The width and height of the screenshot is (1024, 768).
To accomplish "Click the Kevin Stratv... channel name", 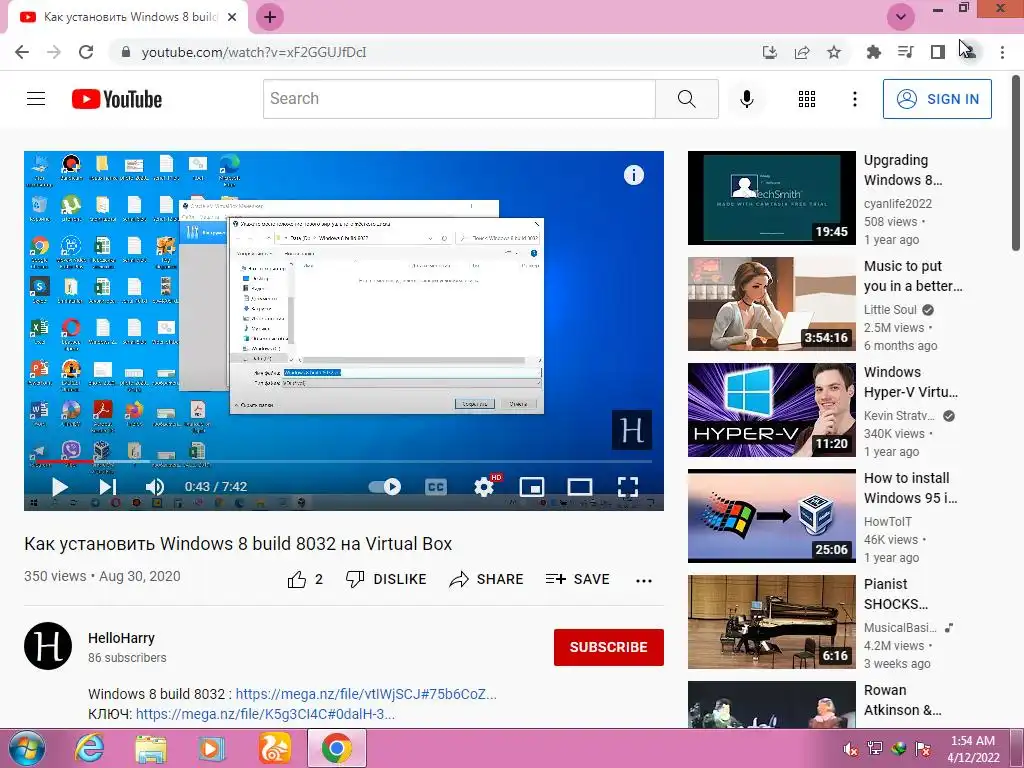I will pos(899,415).
